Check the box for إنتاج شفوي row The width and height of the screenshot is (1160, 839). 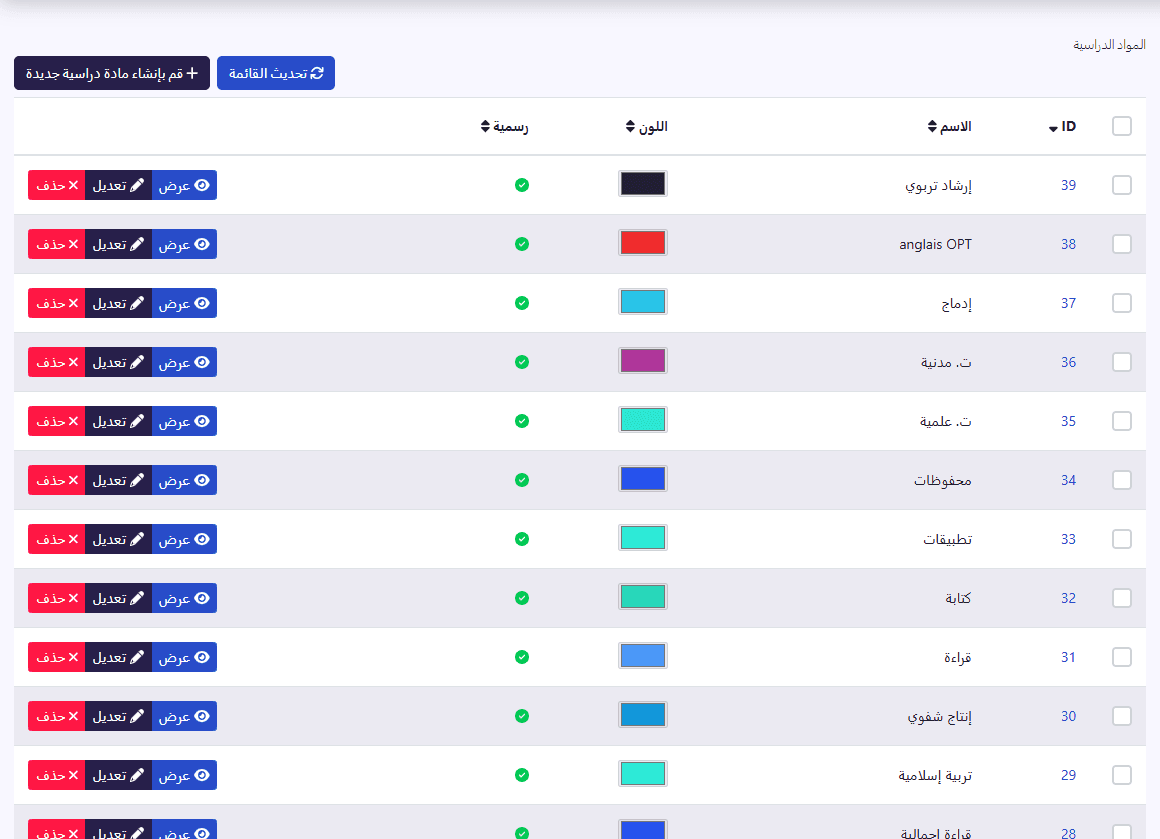click(1122, 716)
